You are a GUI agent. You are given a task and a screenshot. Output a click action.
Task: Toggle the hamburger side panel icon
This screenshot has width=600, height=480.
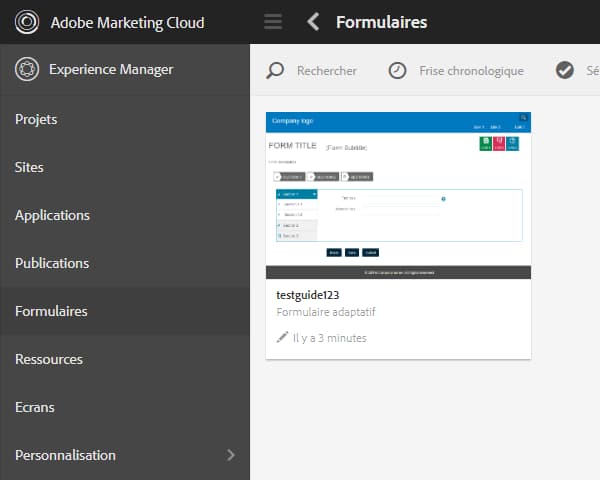272,22
